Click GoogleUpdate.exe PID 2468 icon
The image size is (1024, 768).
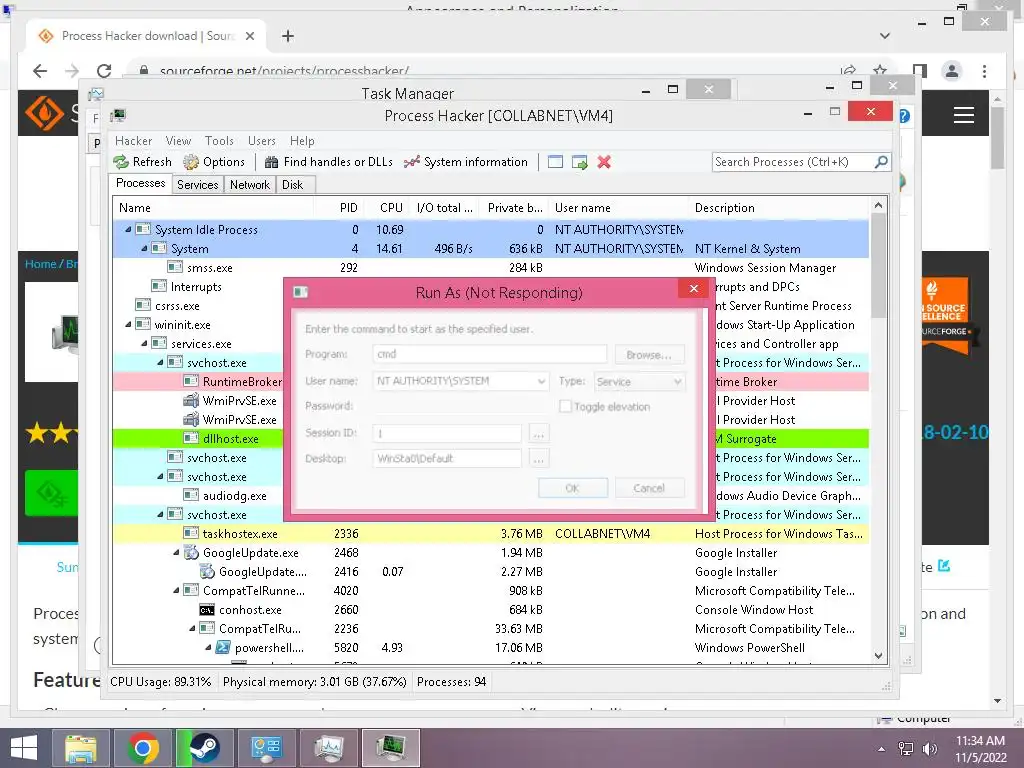tap(191, 553)
